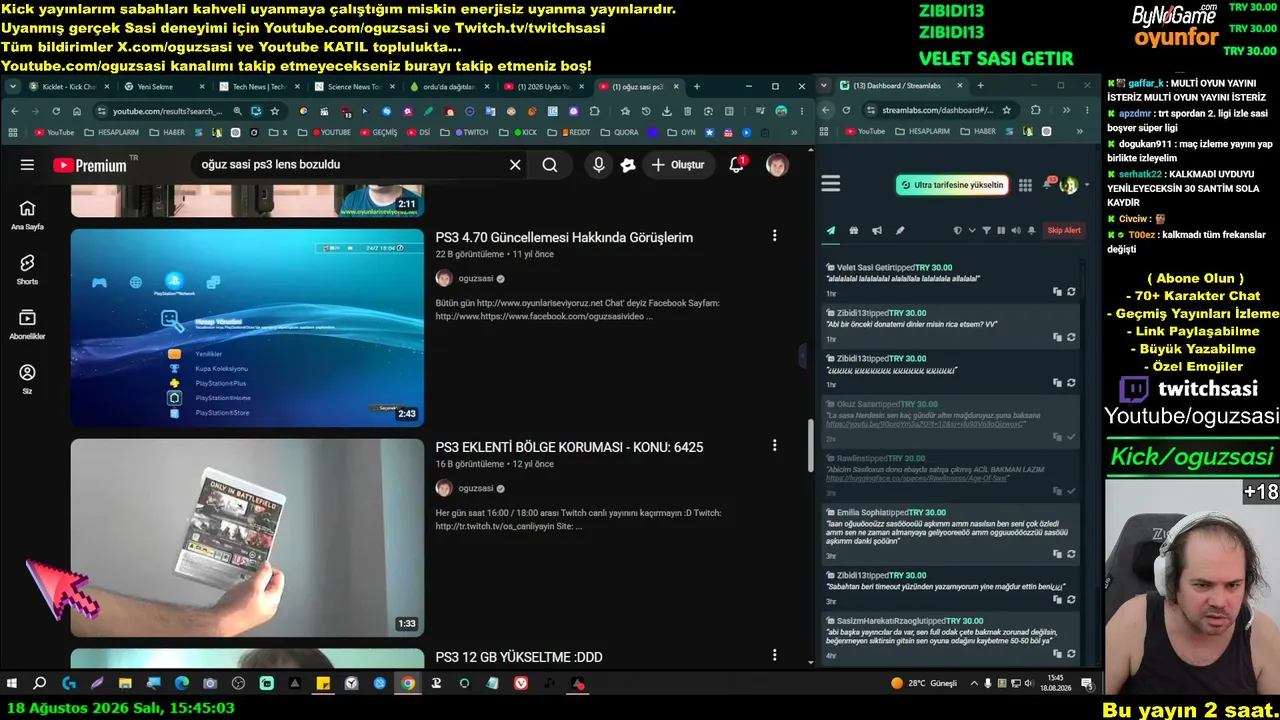Open Streamlabs hamburger menu
The height and width of the screenshot is (720, 1280).
[x=831, y=183]
